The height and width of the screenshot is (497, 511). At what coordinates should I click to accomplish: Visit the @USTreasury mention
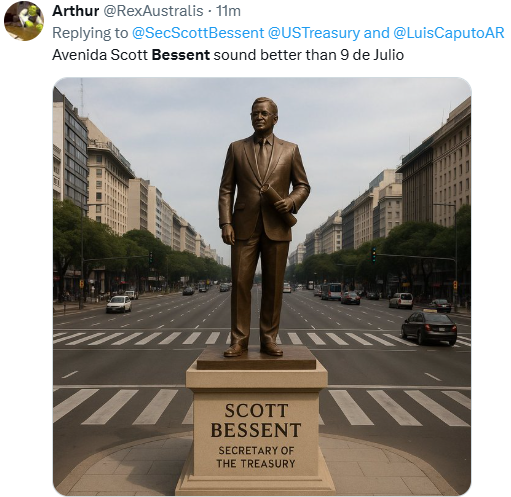314,33
